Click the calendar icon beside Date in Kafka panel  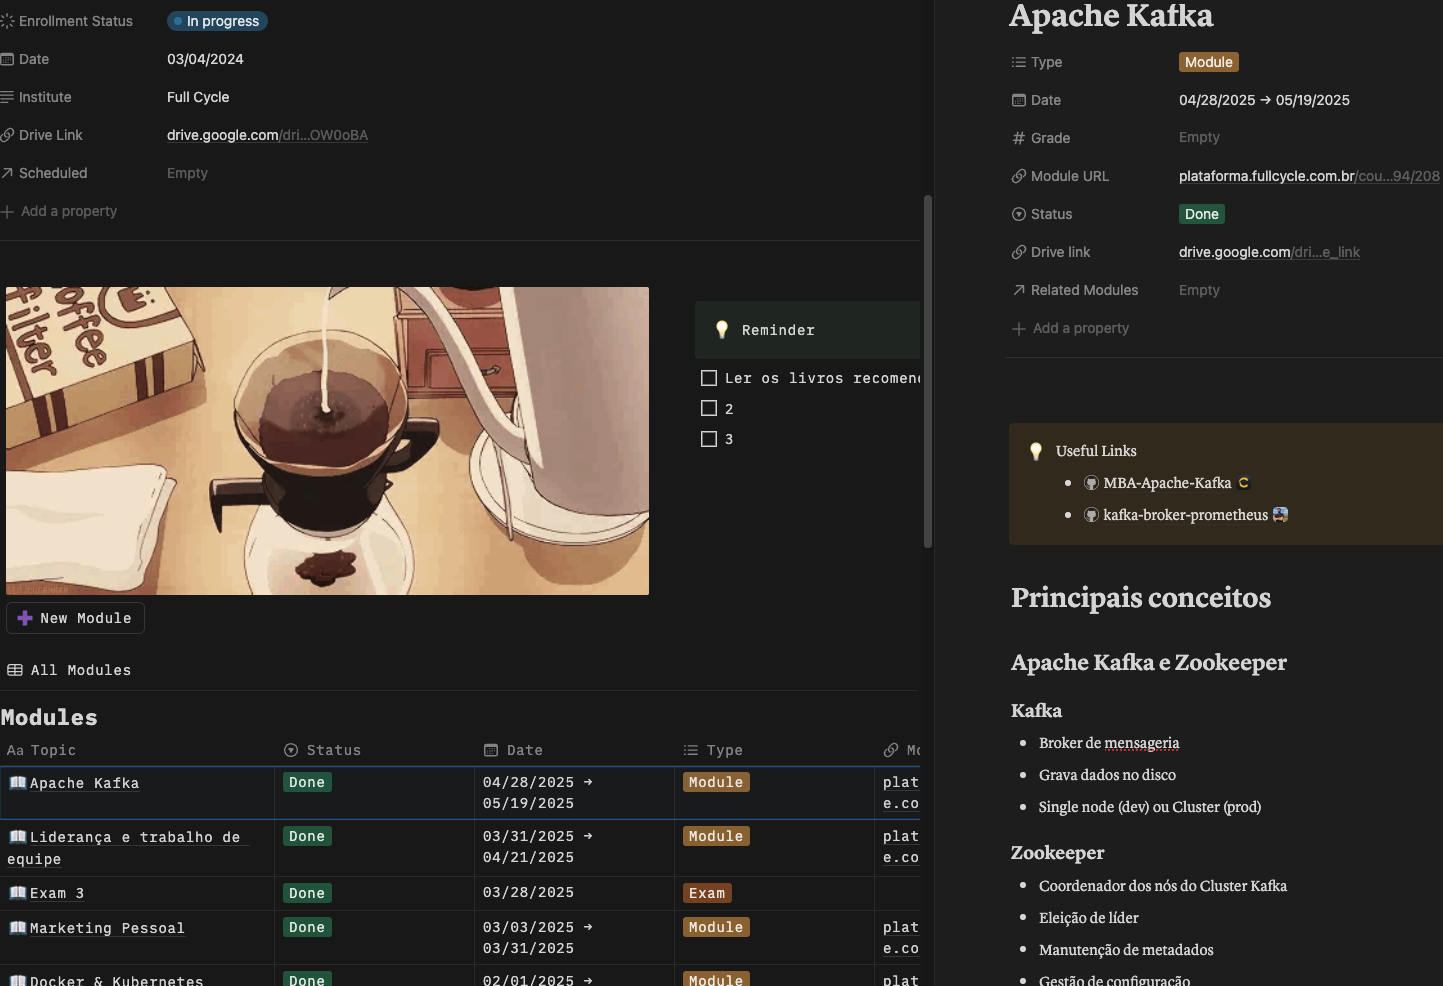pyautogui.click(x=1019, y=100)
